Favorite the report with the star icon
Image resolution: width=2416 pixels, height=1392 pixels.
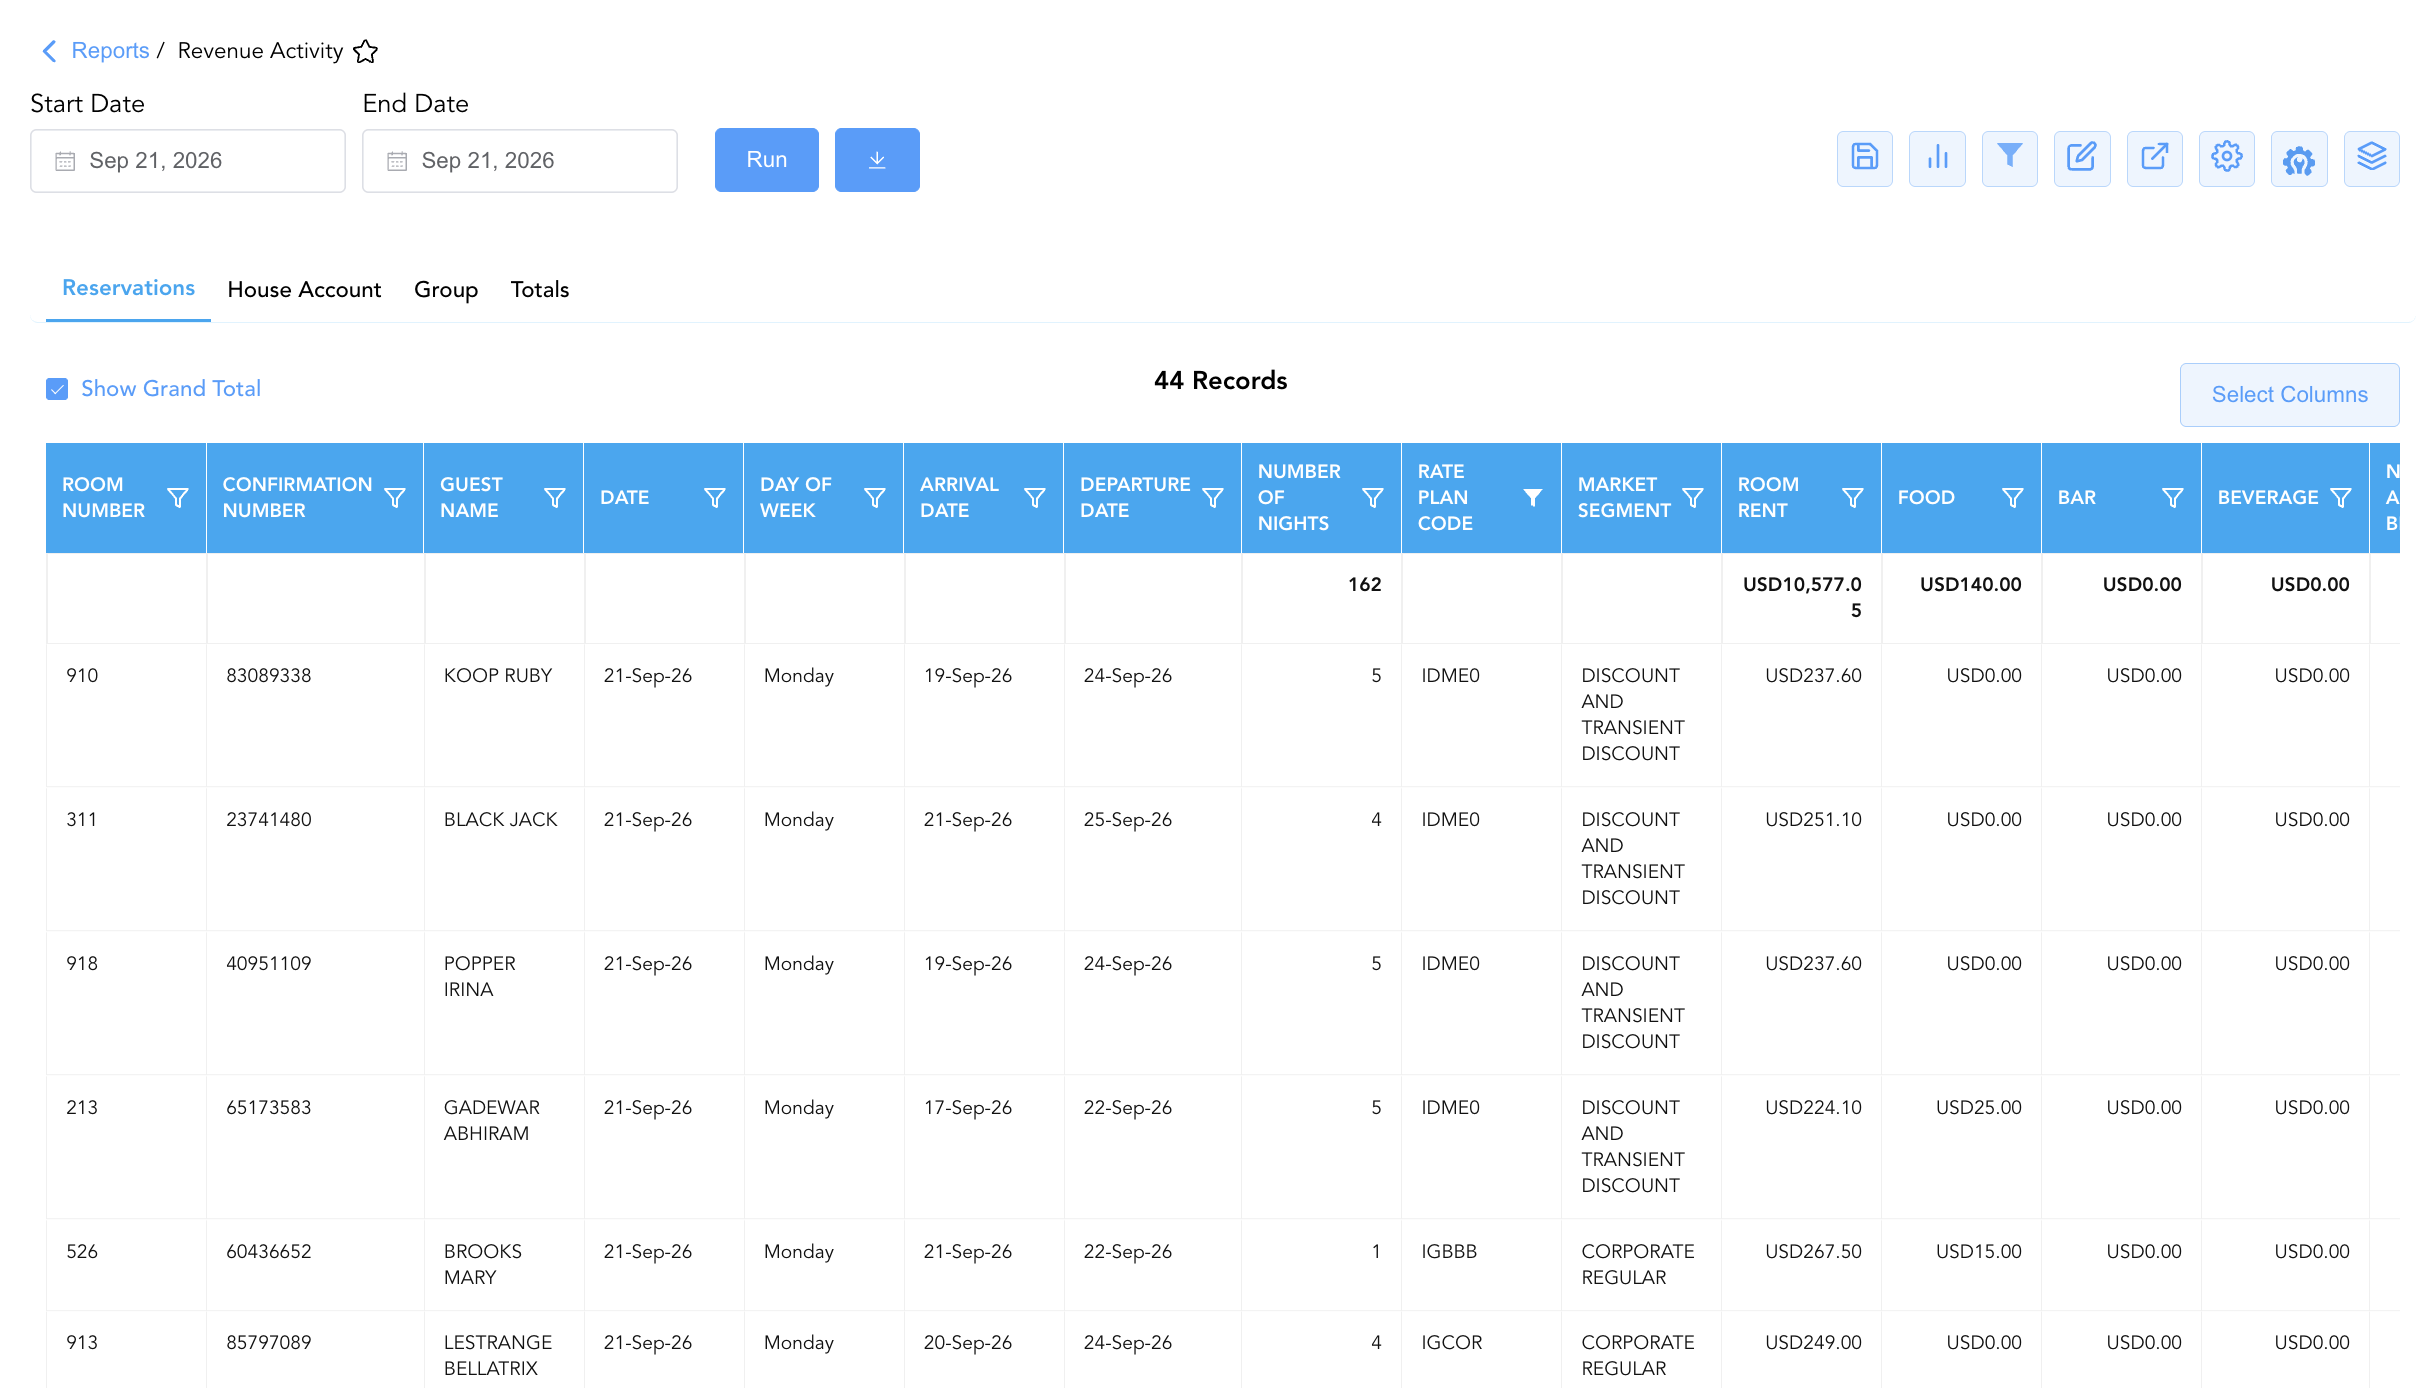(366, 51)
